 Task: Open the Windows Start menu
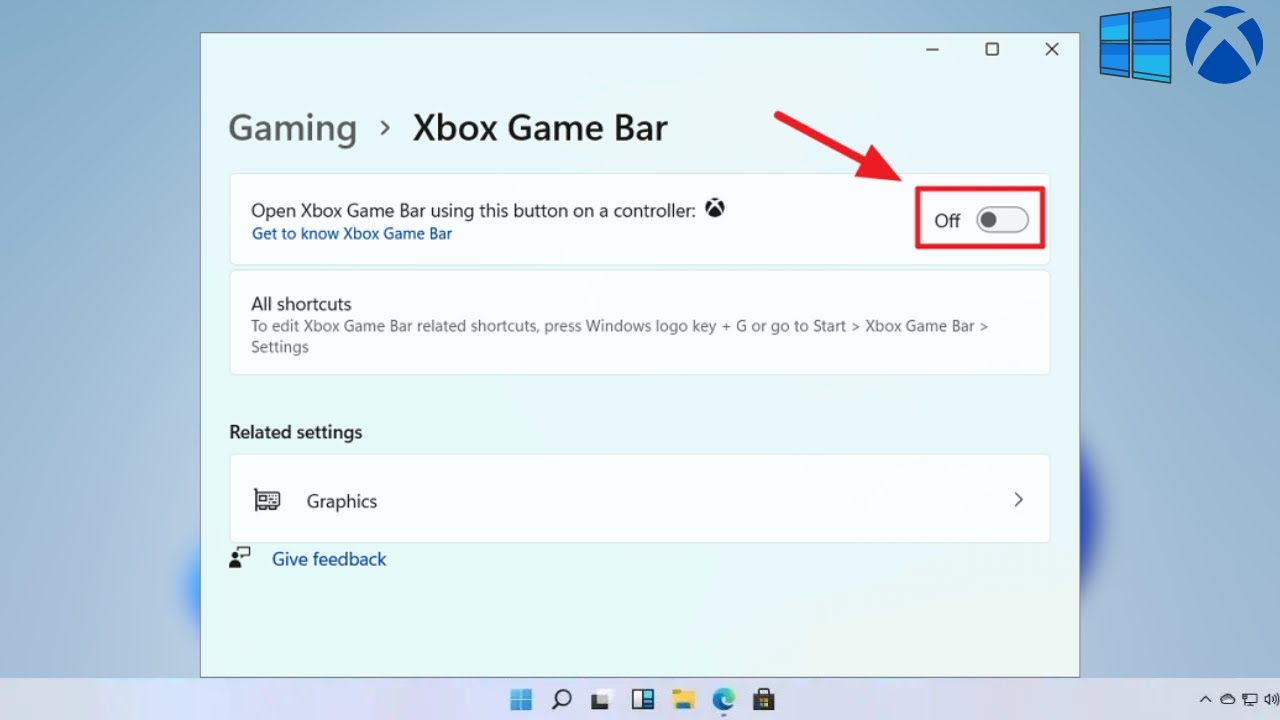point(521,699)
